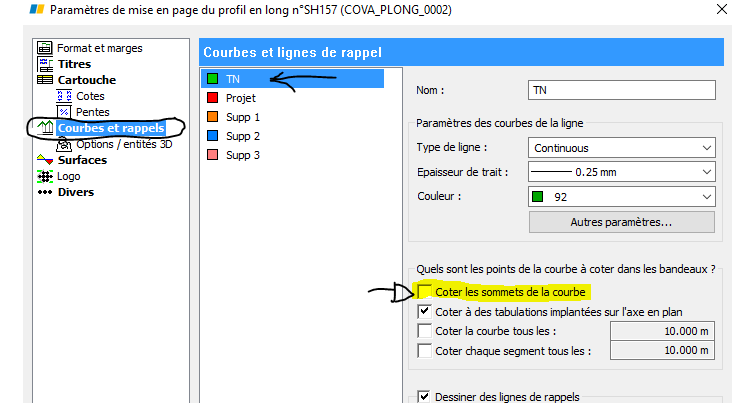The image size is (732, 403).
Task: Click the Autres paramètres button
Action: click(x=622, y=222)
